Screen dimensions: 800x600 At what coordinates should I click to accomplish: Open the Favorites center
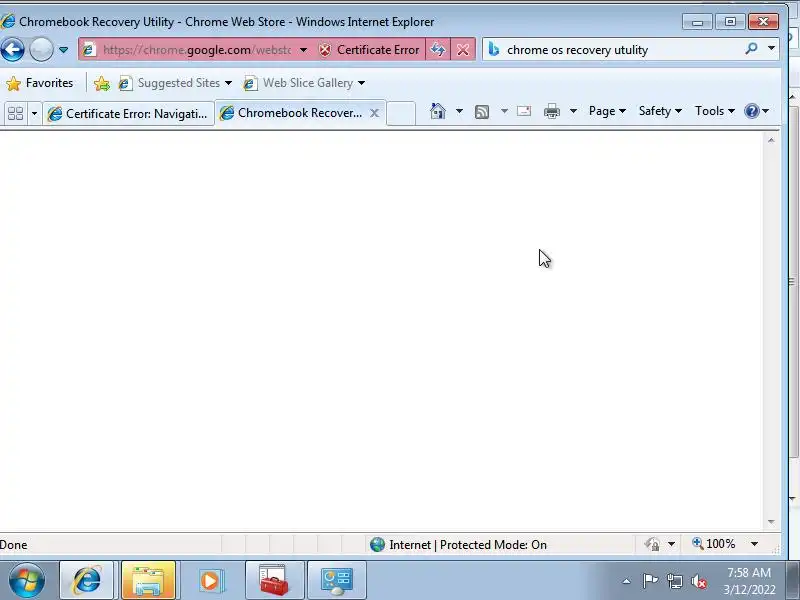tap(40, 83)
